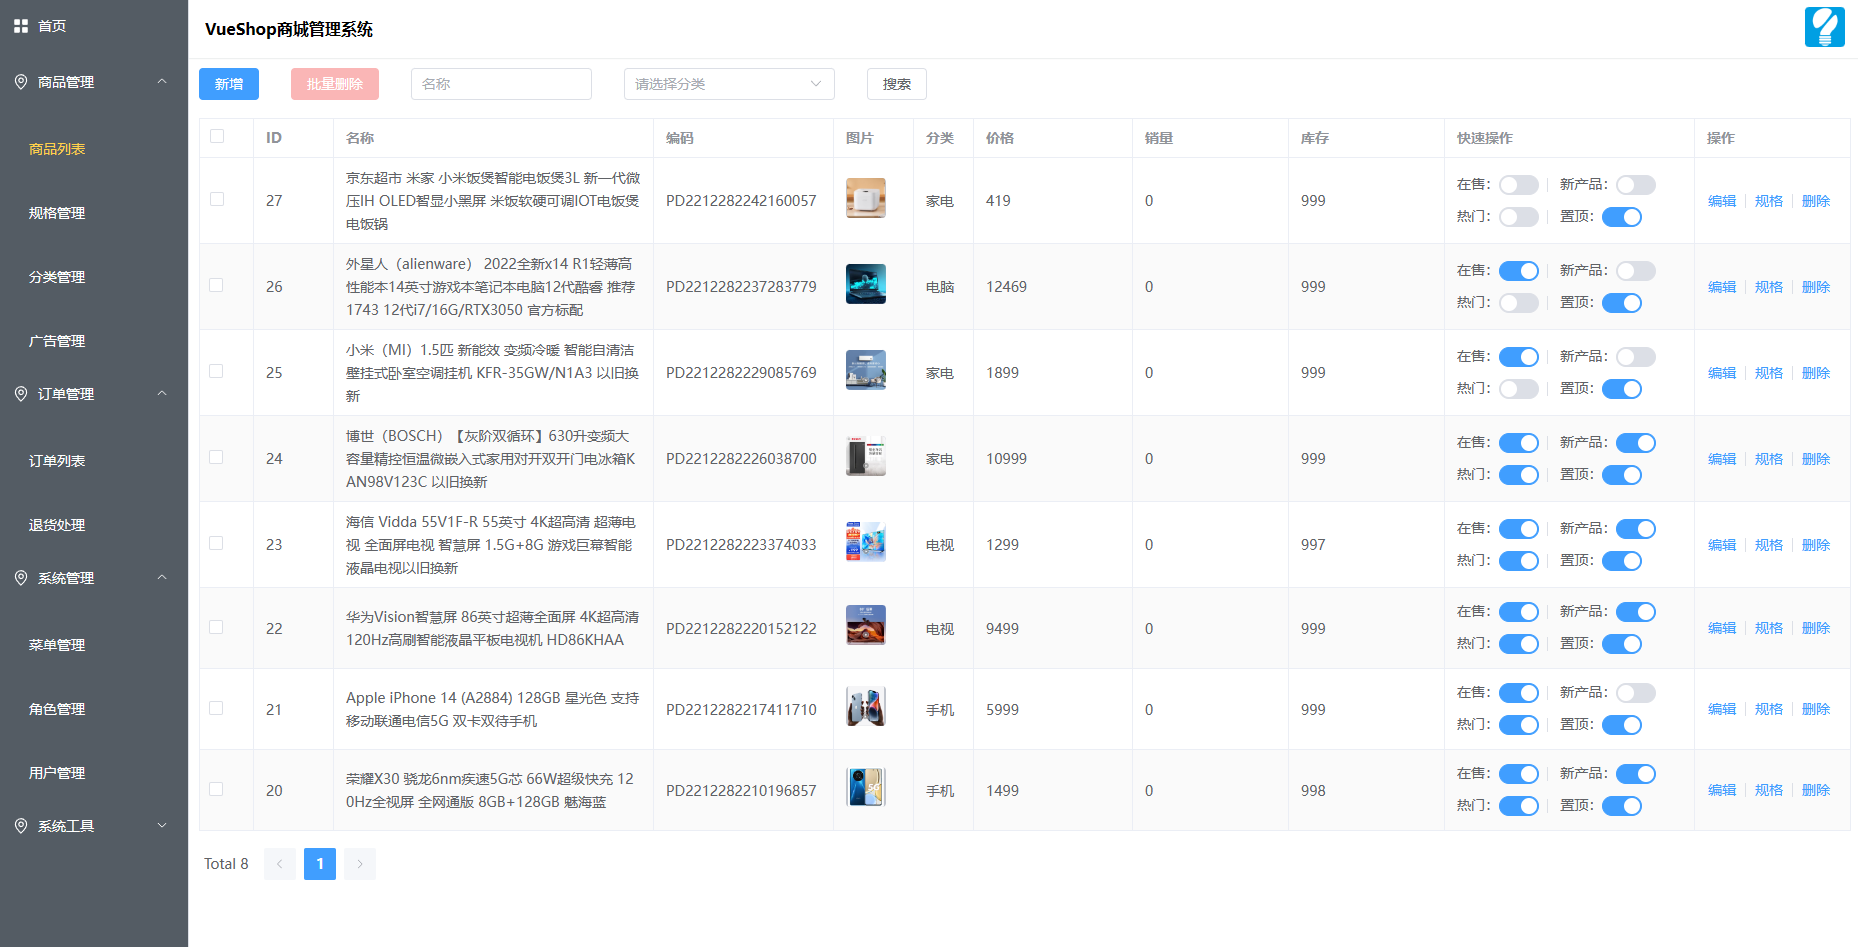Image resolution: width=1858 pixels, height=947 pixels.
Task: Click the location pin icon beside 商品管理
Action: click(21, 82)
